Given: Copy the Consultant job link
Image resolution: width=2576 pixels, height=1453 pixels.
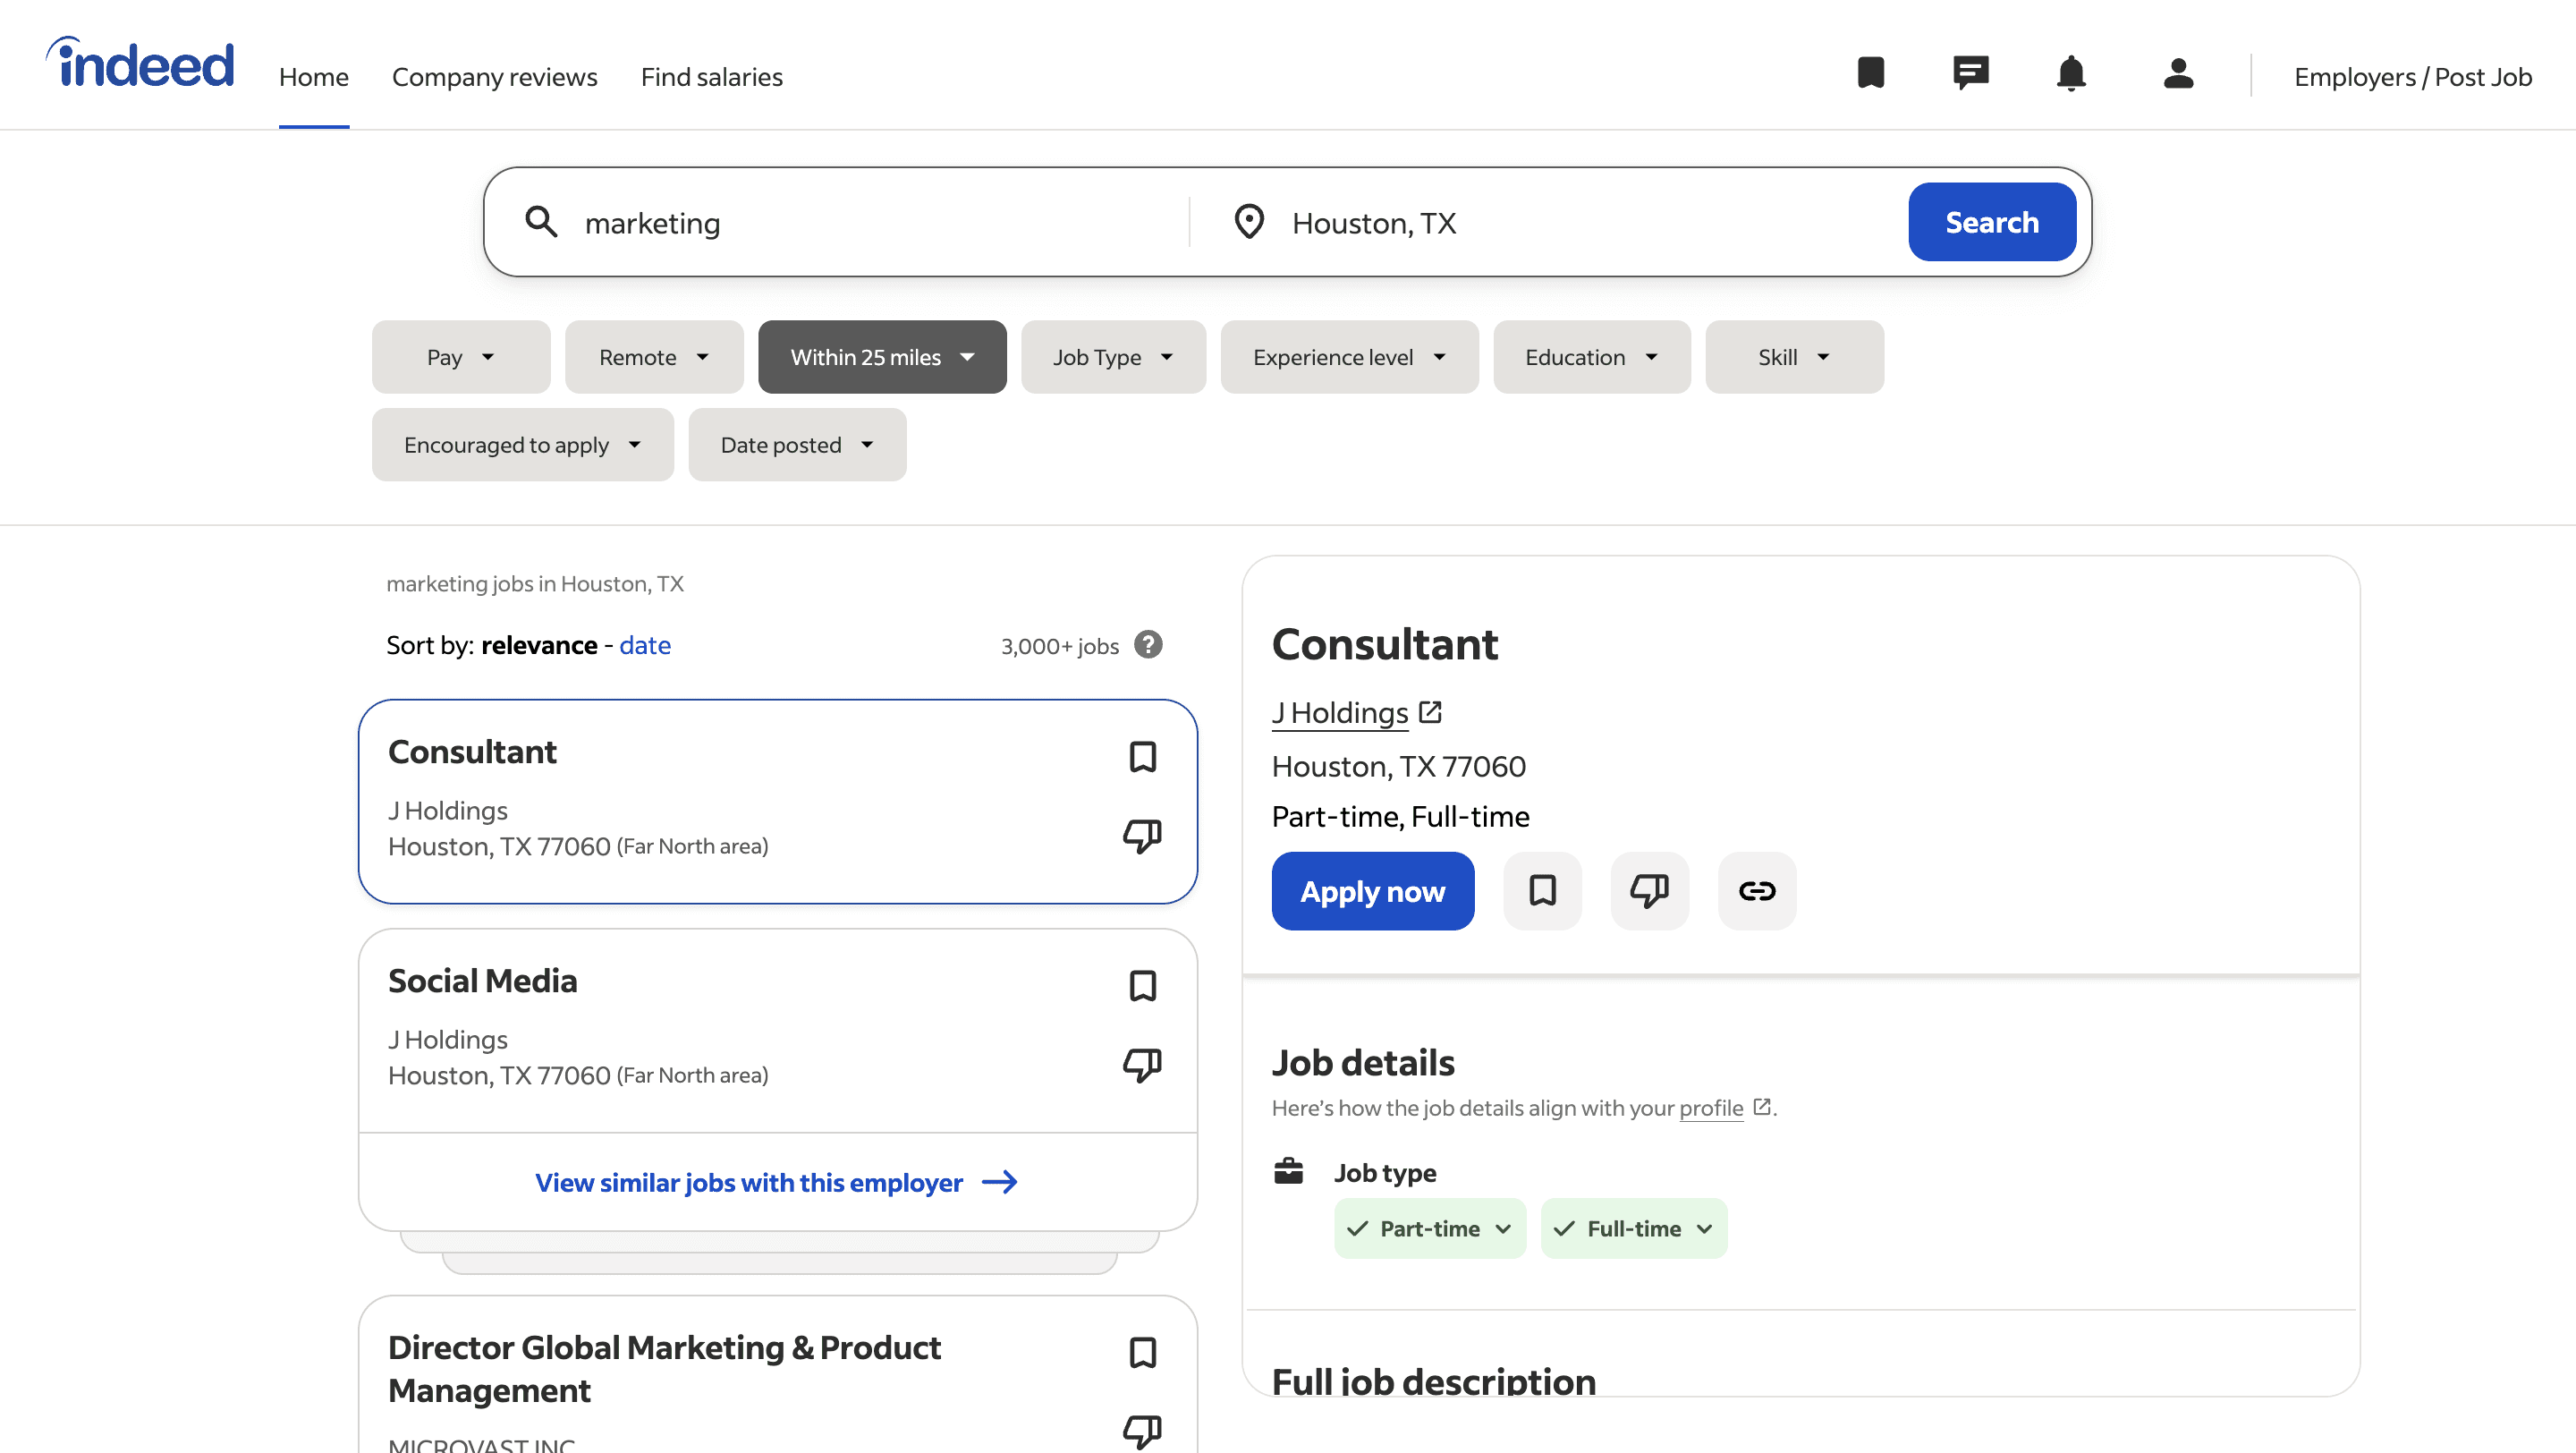Looking at the screenshot, I should pyautogui.click(x=1757, y=890).
